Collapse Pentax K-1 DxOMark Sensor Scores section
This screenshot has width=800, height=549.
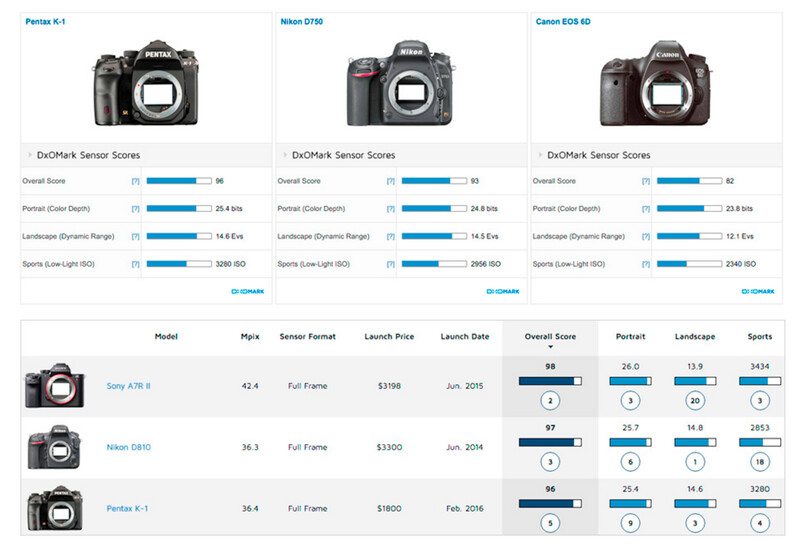(30, 155)
